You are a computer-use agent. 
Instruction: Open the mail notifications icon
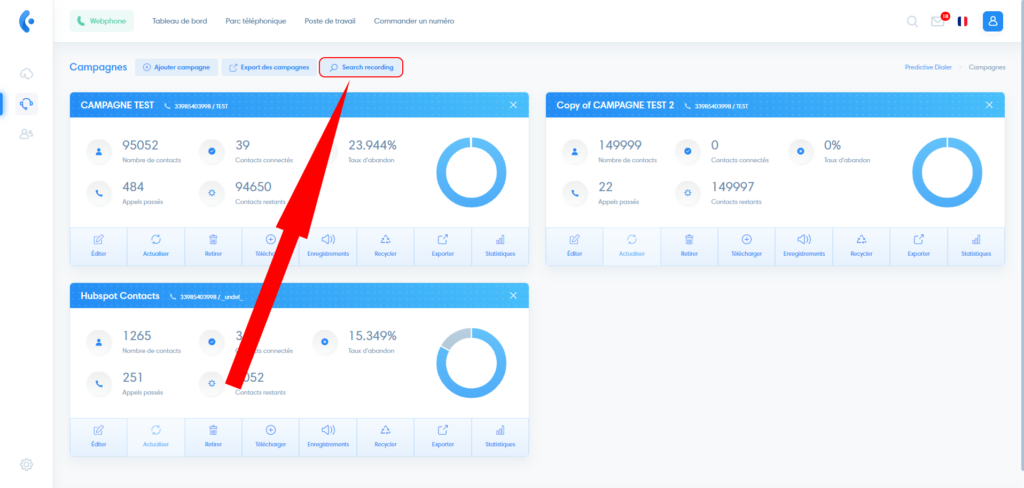point(937,21)
